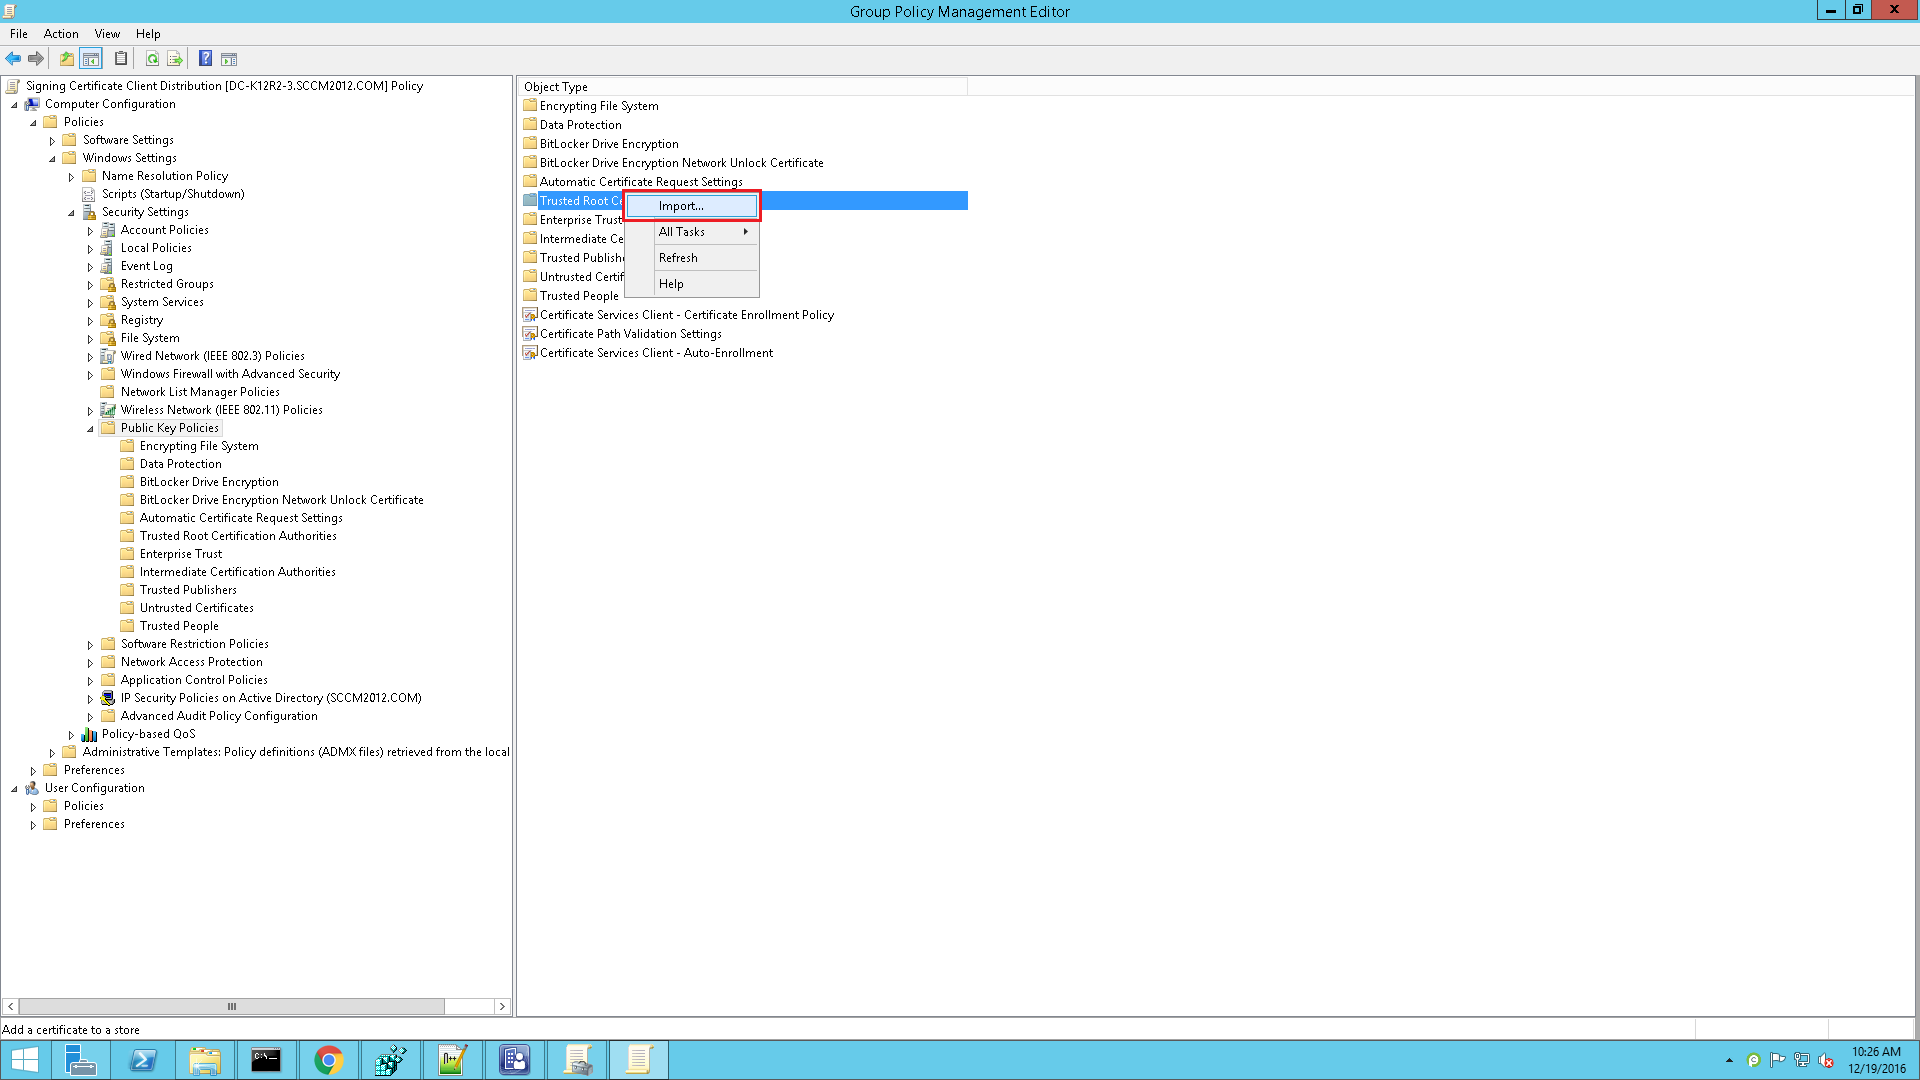The width and height of the screenshot is (1920, 1080).
Task: Expand the Account Policies node
Action: click(90, 231)
